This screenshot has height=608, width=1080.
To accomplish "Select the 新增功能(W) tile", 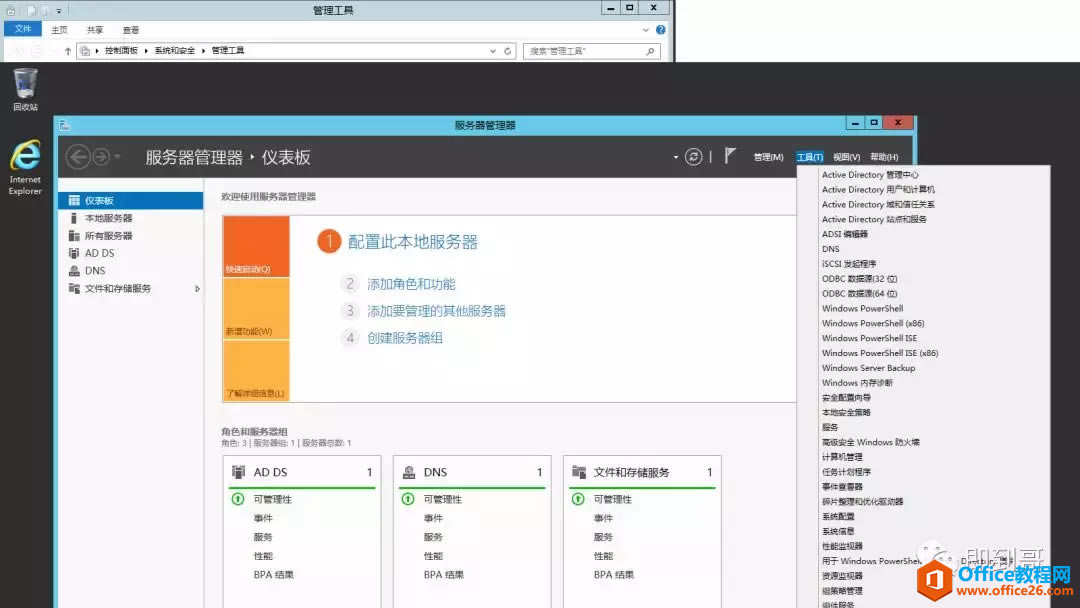I will tap(256, 308).
